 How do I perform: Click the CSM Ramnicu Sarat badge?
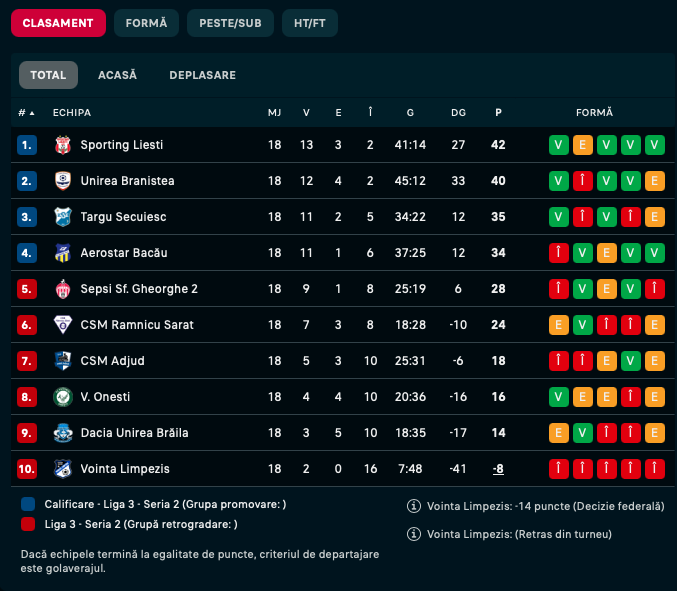coord(63,325)
